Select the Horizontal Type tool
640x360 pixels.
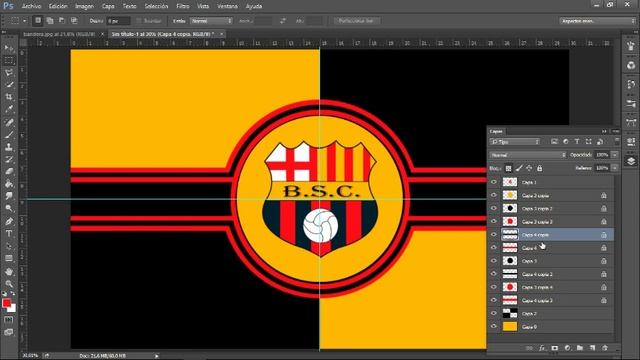[9, 234]
